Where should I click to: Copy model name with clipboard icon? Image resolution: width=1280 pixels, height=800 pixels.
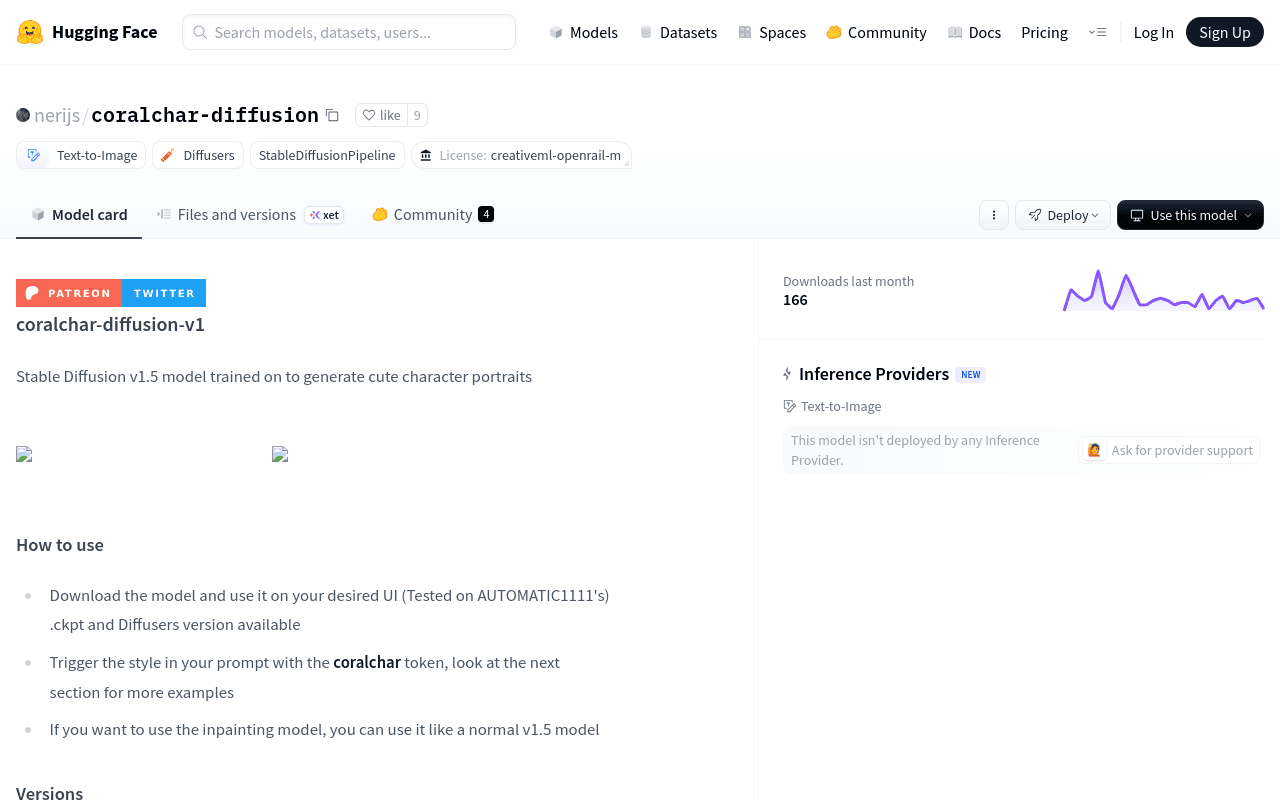coord(332,115)
